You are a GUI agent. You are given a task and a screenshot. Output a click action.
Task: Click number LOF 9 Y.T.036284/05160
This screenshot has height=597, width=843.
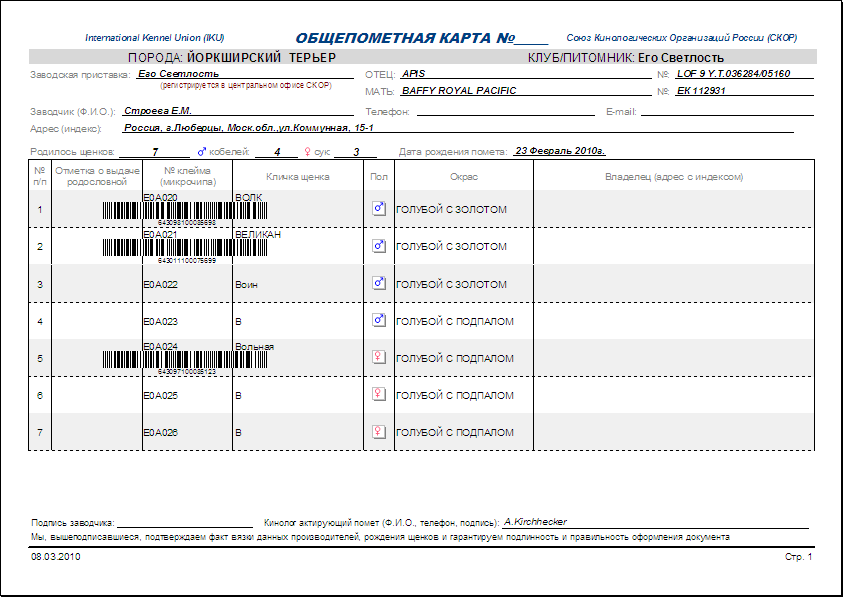(x=733, y=74)
